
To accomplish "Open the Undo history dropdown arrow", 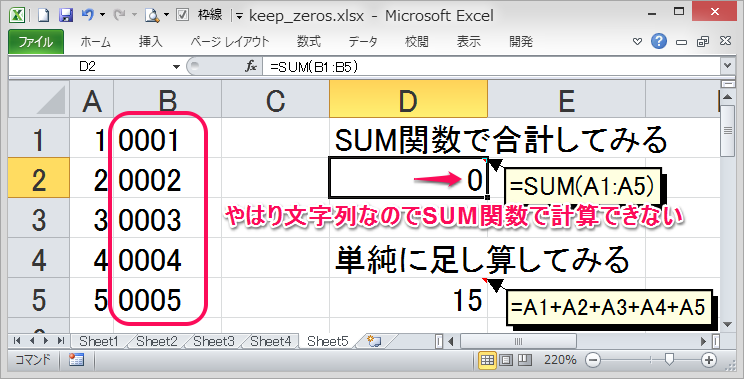I will [x=102, y=15].
